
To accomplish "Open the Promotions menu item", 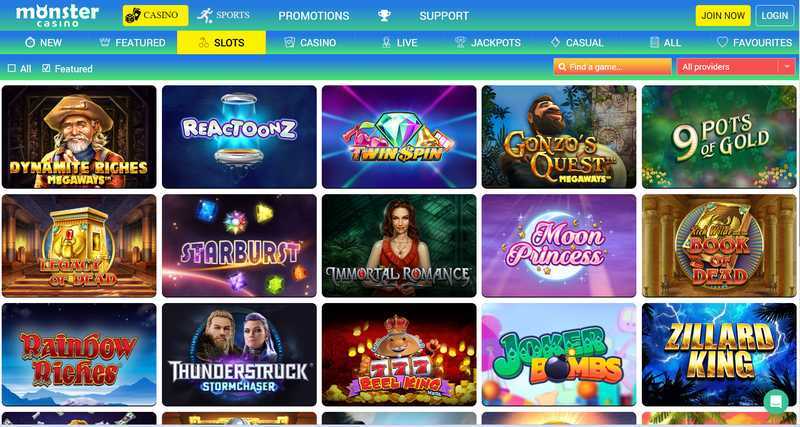I will pos(314,16).
